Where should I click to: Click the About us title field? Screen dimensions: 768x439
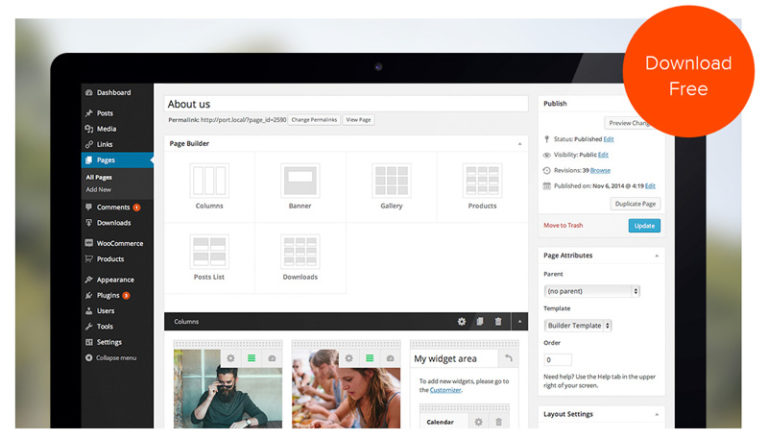345,104
